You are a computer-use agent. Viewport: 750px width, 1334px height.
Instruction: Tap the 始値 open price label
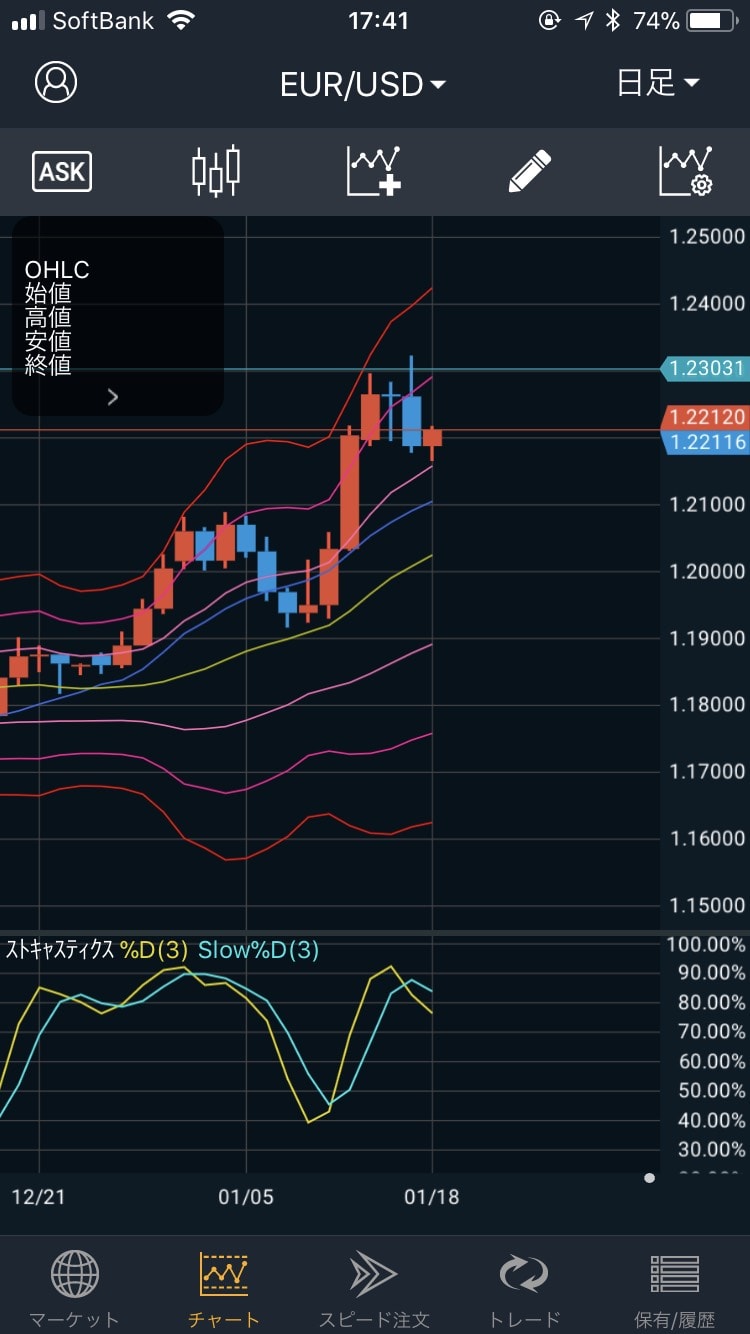click(48, 294)
